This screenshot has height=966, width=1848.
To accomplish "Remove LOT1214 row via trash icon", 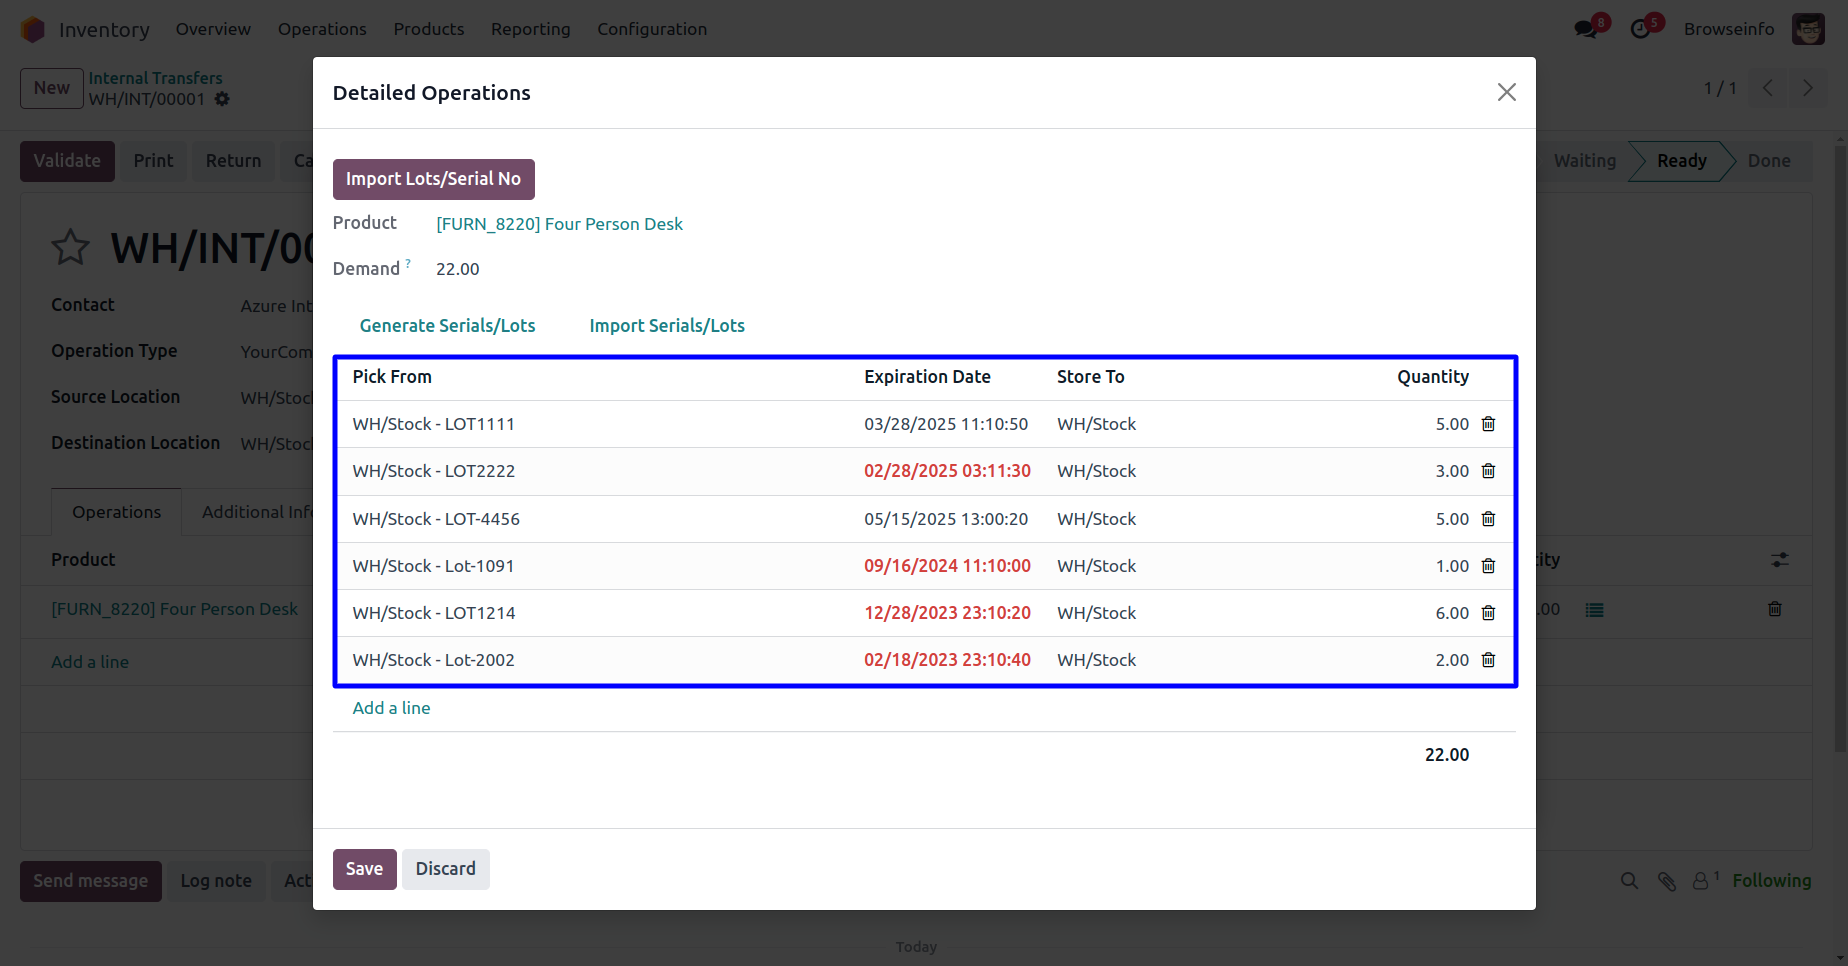I will [x=1488, y=613].
